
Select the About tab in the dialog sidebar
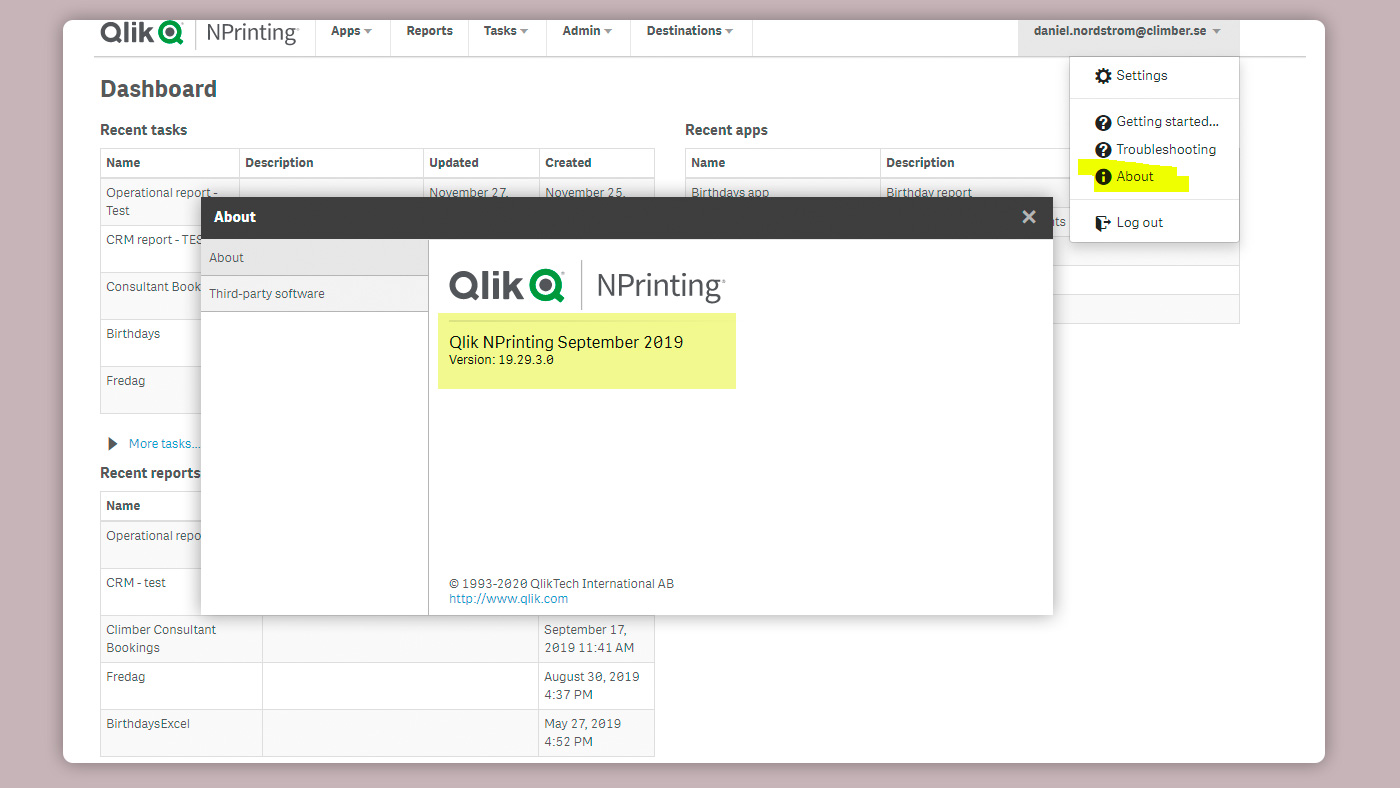[315, 258]
